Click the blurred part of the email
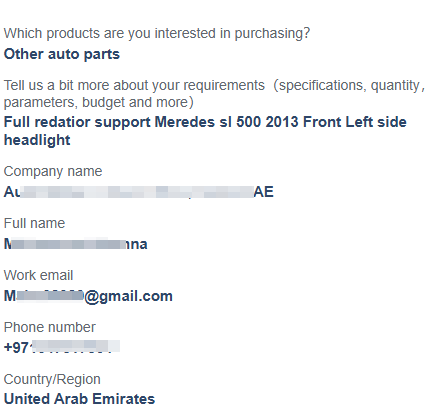This screenshot has height=419, width=435. [x=50, y=296]
